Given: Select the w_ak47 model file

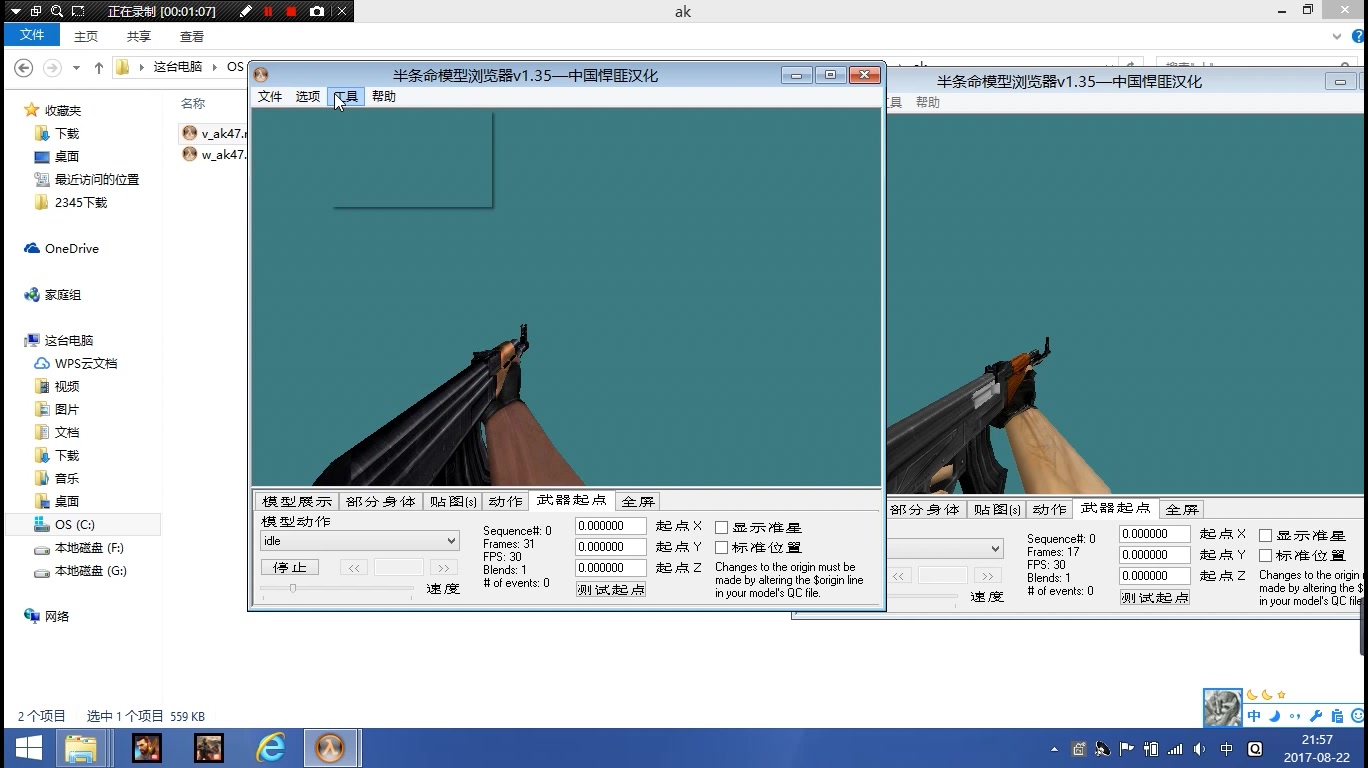Looking at the screenshot, I should pos(215,154).
